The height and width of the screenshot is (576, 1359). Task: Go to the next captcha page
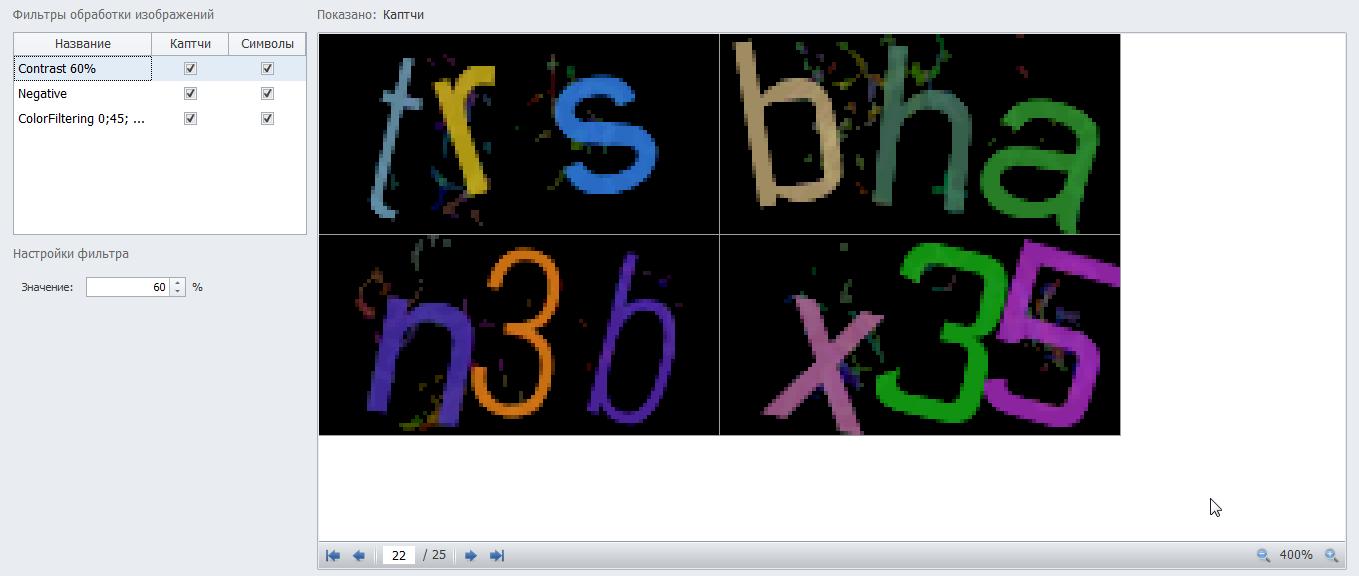(471, 555)
